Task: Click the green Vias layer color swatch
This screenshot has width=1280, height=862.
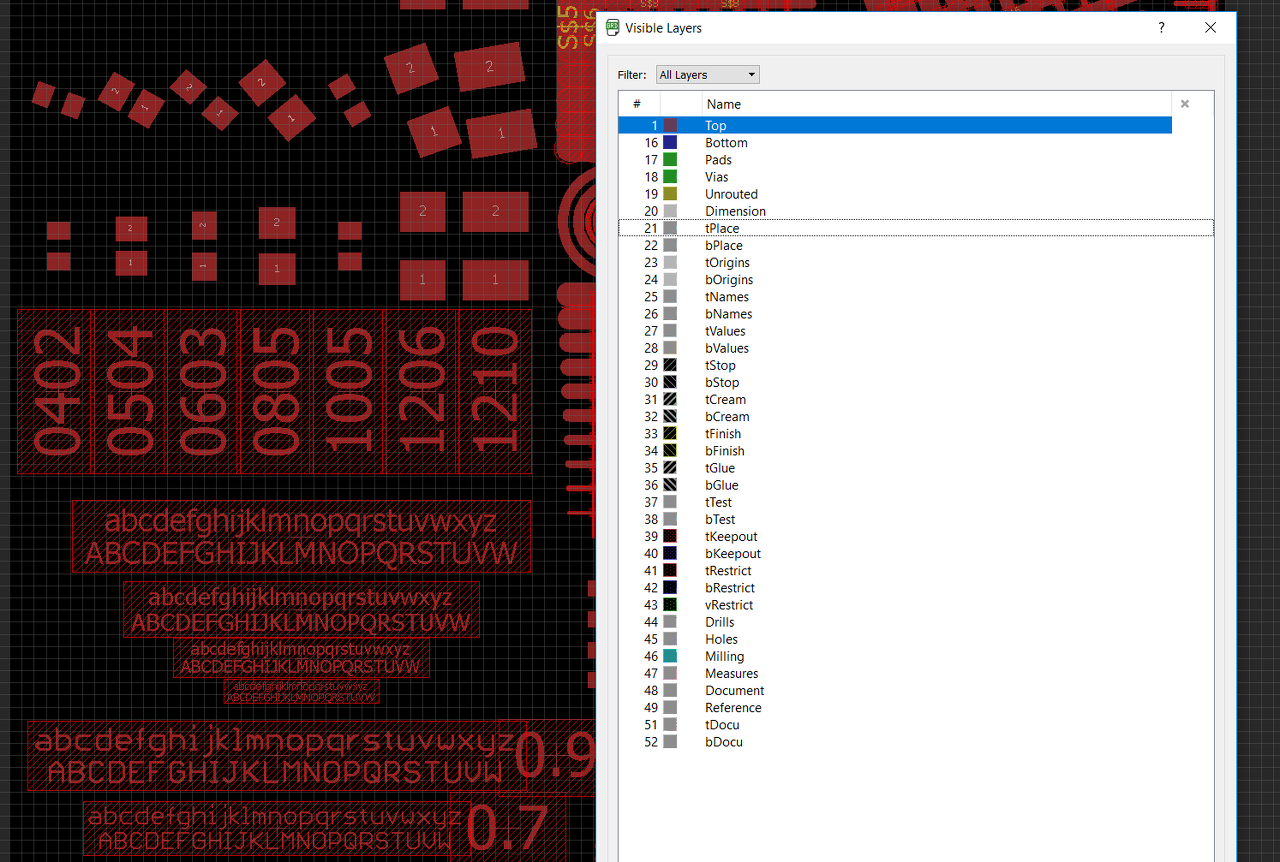Action: click(670, 177)
